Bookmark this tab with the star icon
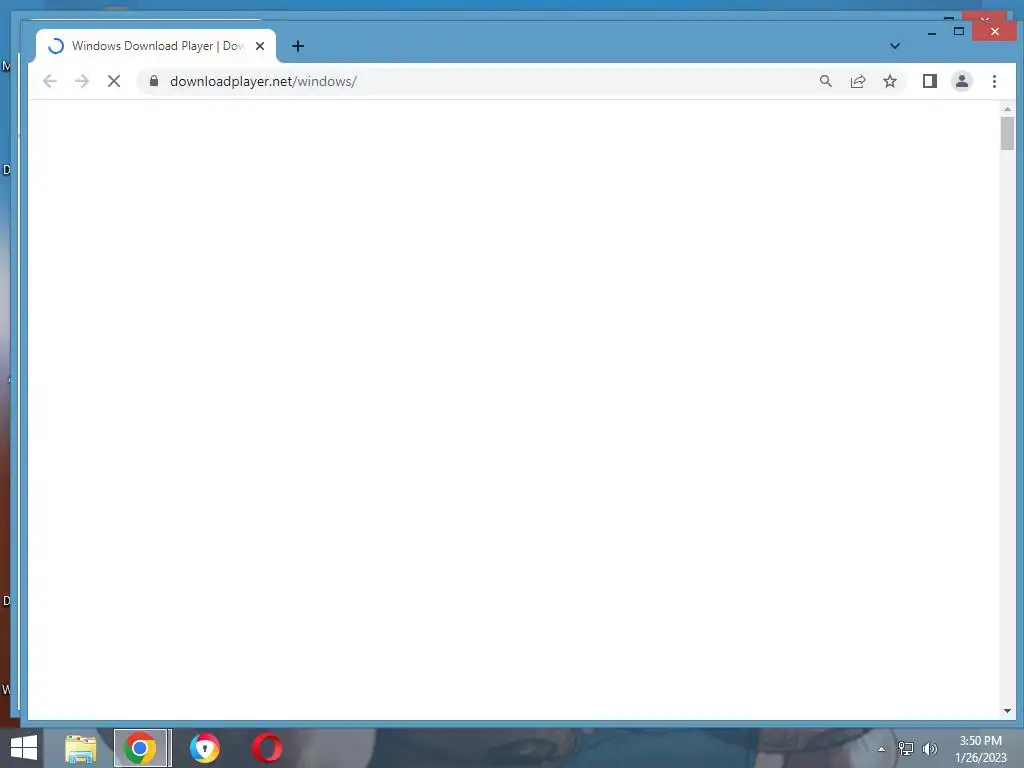Screen dimensions: 1024x768 coord(889,81)
